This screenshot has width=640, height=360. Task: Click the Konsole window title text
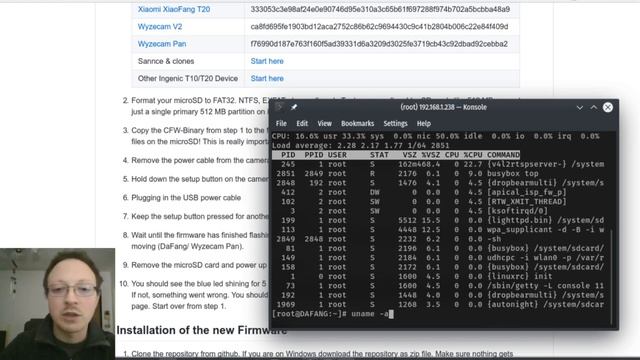(443, 107)
